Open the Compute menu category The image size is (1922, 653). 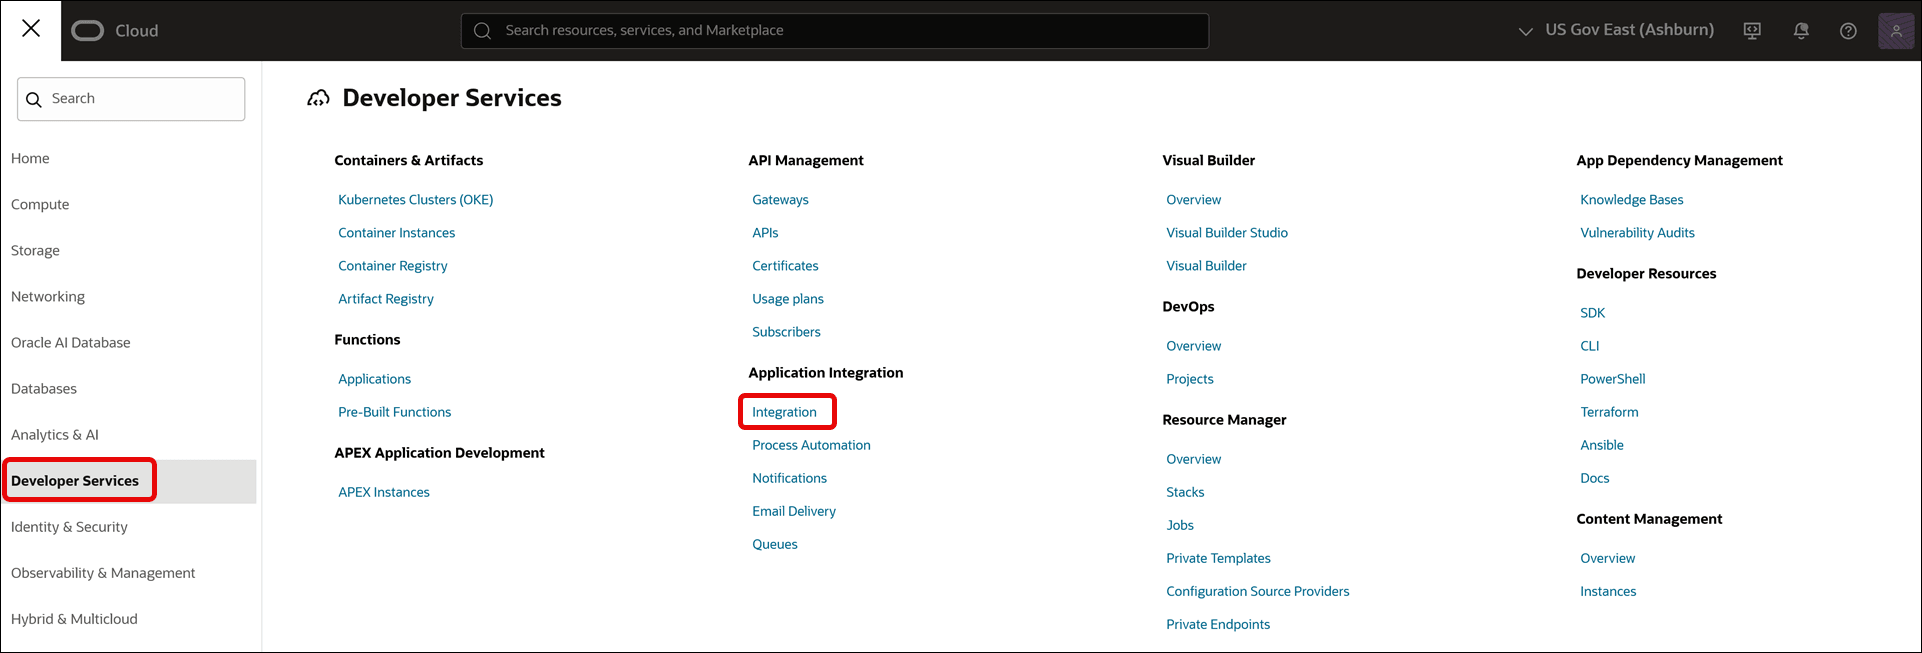(x=40, y=204)
